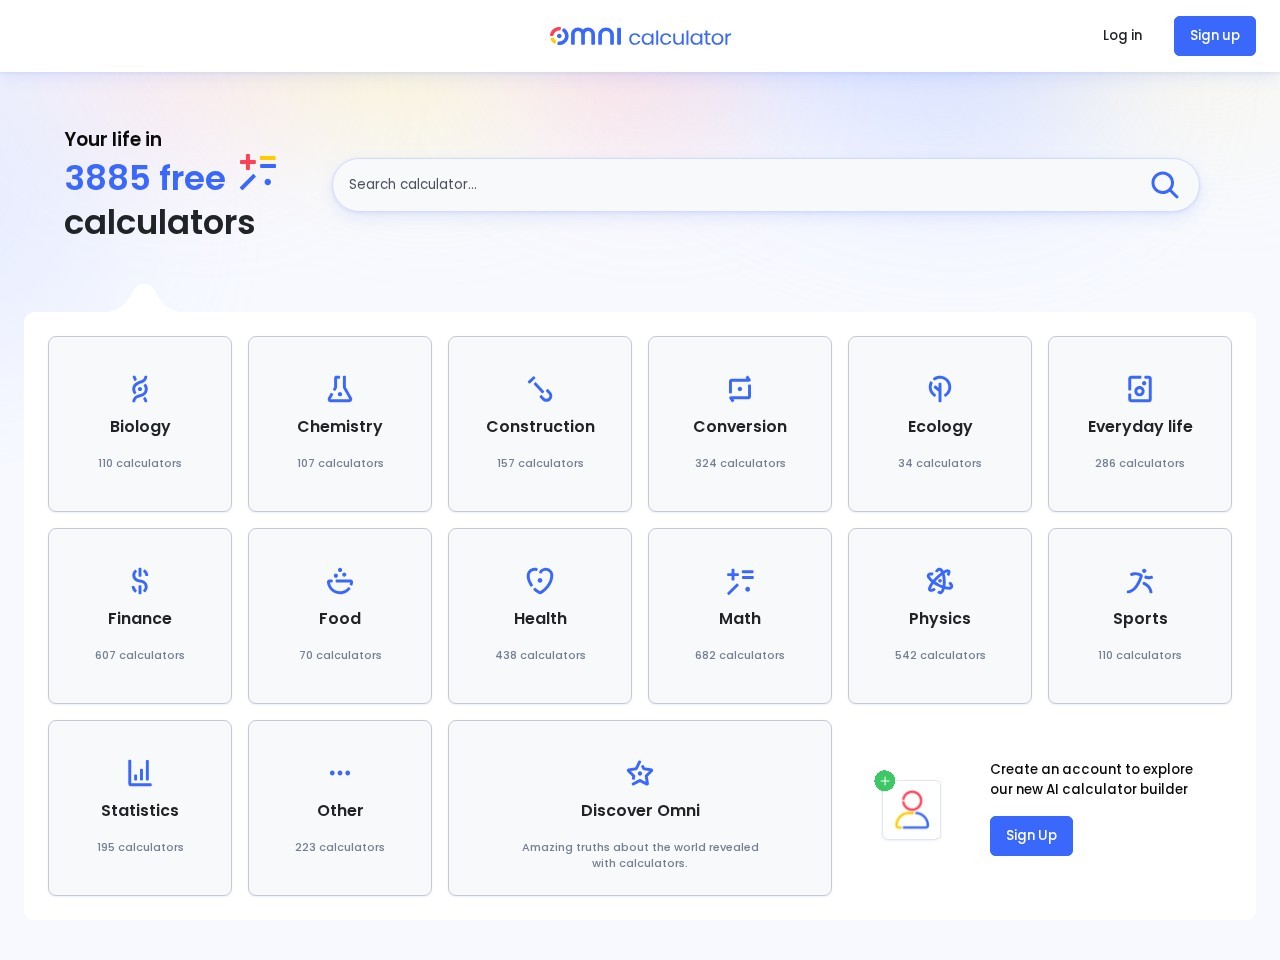
Task: Open the Health category title
Action: [540, 618]
